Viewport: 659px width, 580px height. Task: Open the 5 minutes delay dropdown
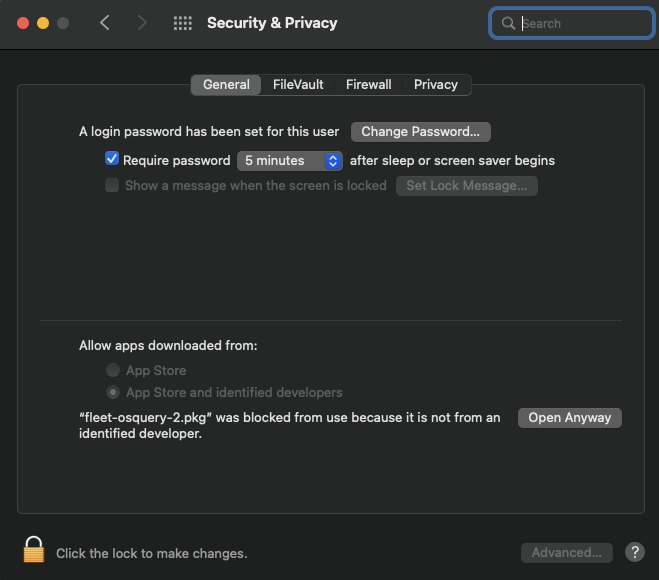pyautogui.click(x=290, y=161)
